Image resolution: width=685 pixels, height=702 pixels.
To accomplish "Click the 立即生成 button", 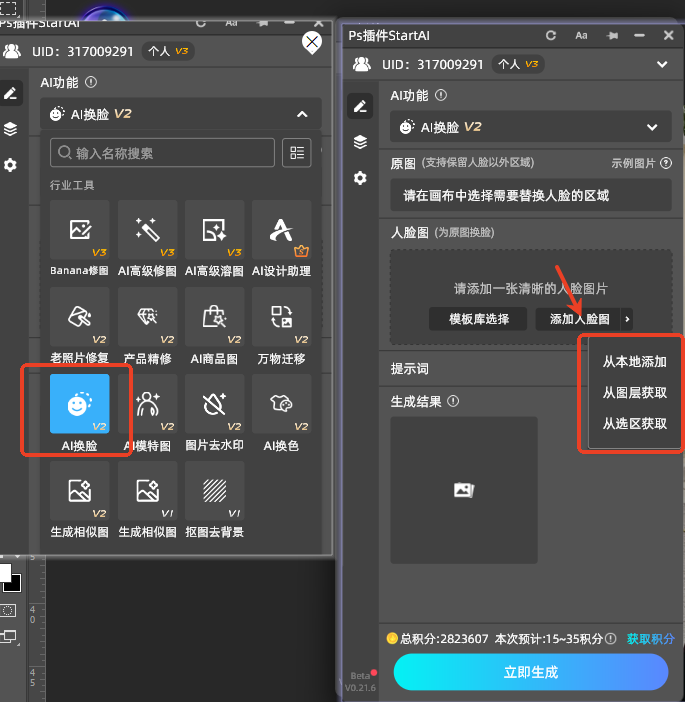I will 531,672.
